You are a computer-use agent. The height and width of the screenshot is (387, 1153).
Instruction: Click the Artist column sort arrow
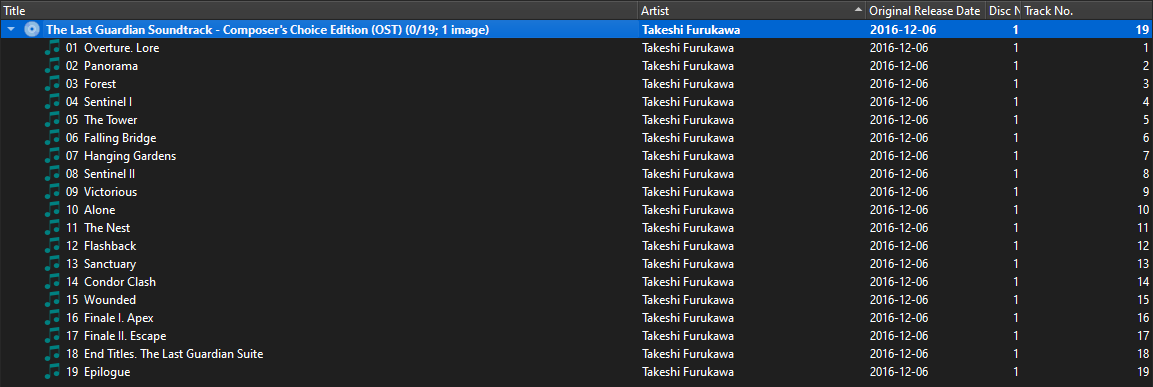(858, 10)
